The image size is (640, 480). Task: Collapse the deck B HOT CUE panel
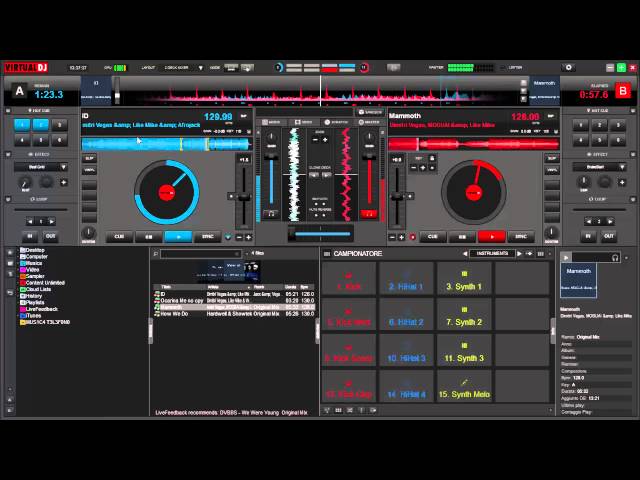(x=633, y=111)
